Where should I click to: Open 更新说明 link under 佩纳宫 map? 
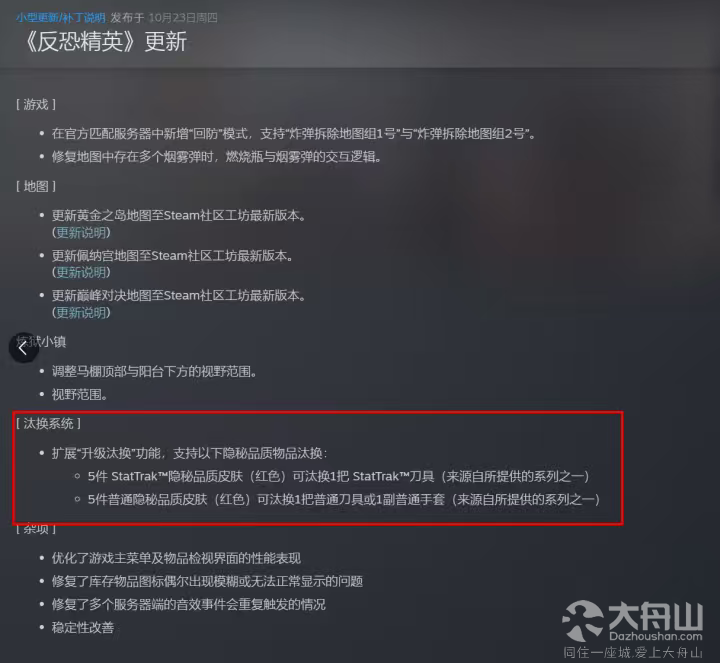83,272
